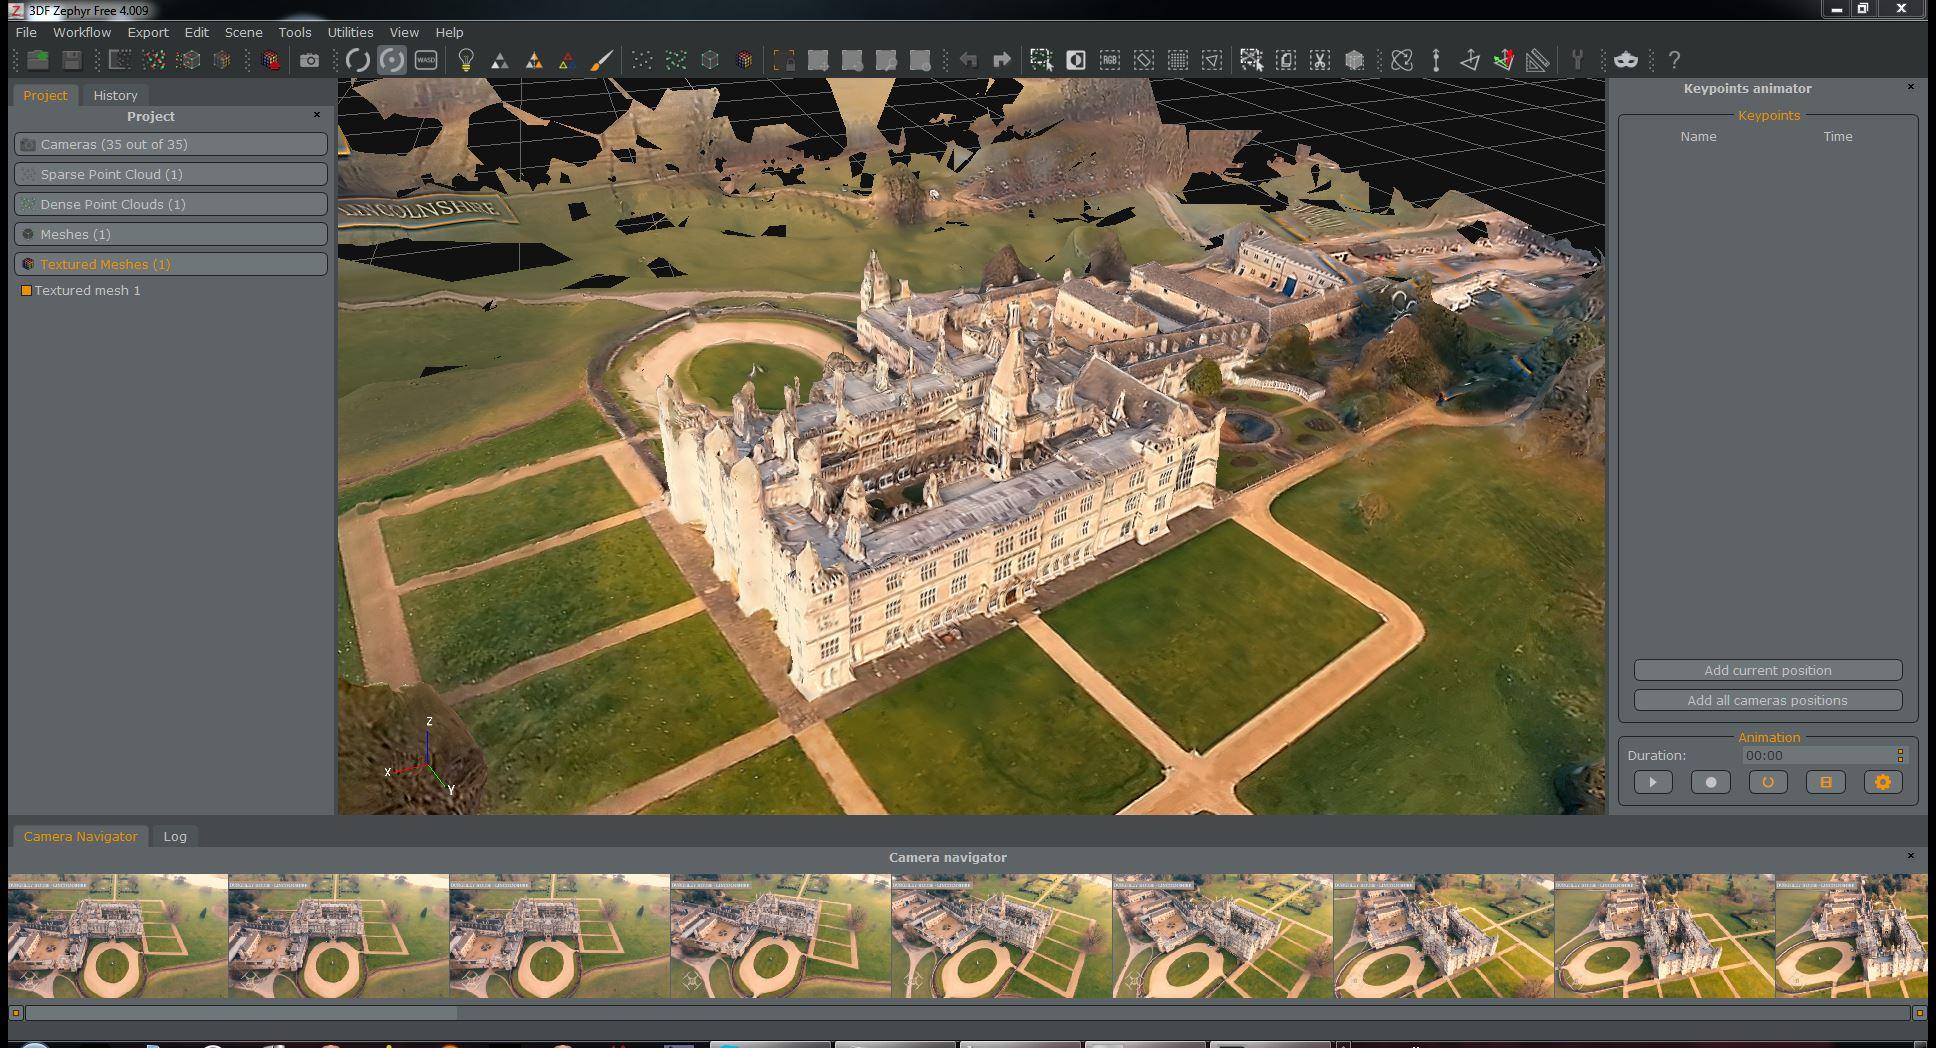The height and width of the screenshot is (1048, 1936).
Task: Select the first camera navigator thumbnail
Action: point(118,936)
